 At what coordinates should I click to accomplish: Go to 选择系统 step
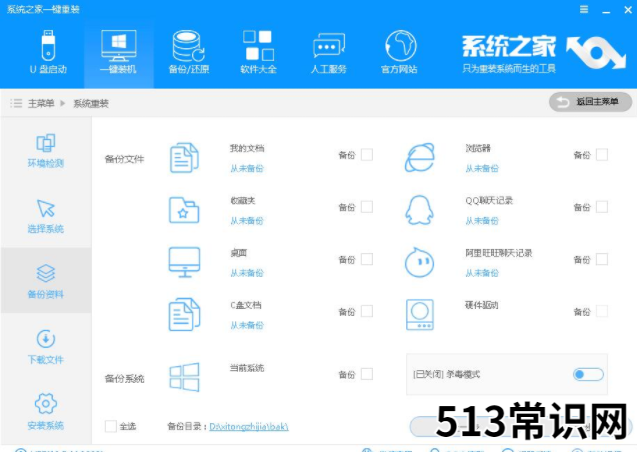click(x=46, y=216)
